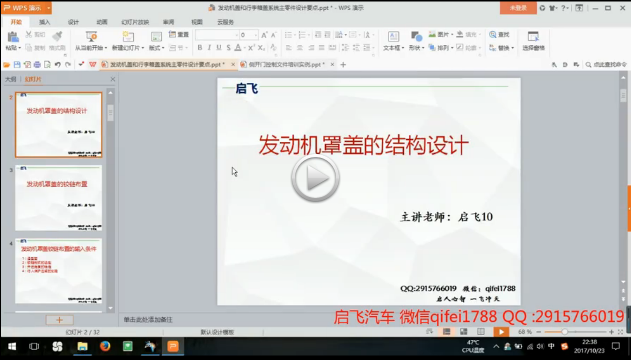Click the New Slide icon
This screenshot has height=360, width=631.
pos(128,37)
